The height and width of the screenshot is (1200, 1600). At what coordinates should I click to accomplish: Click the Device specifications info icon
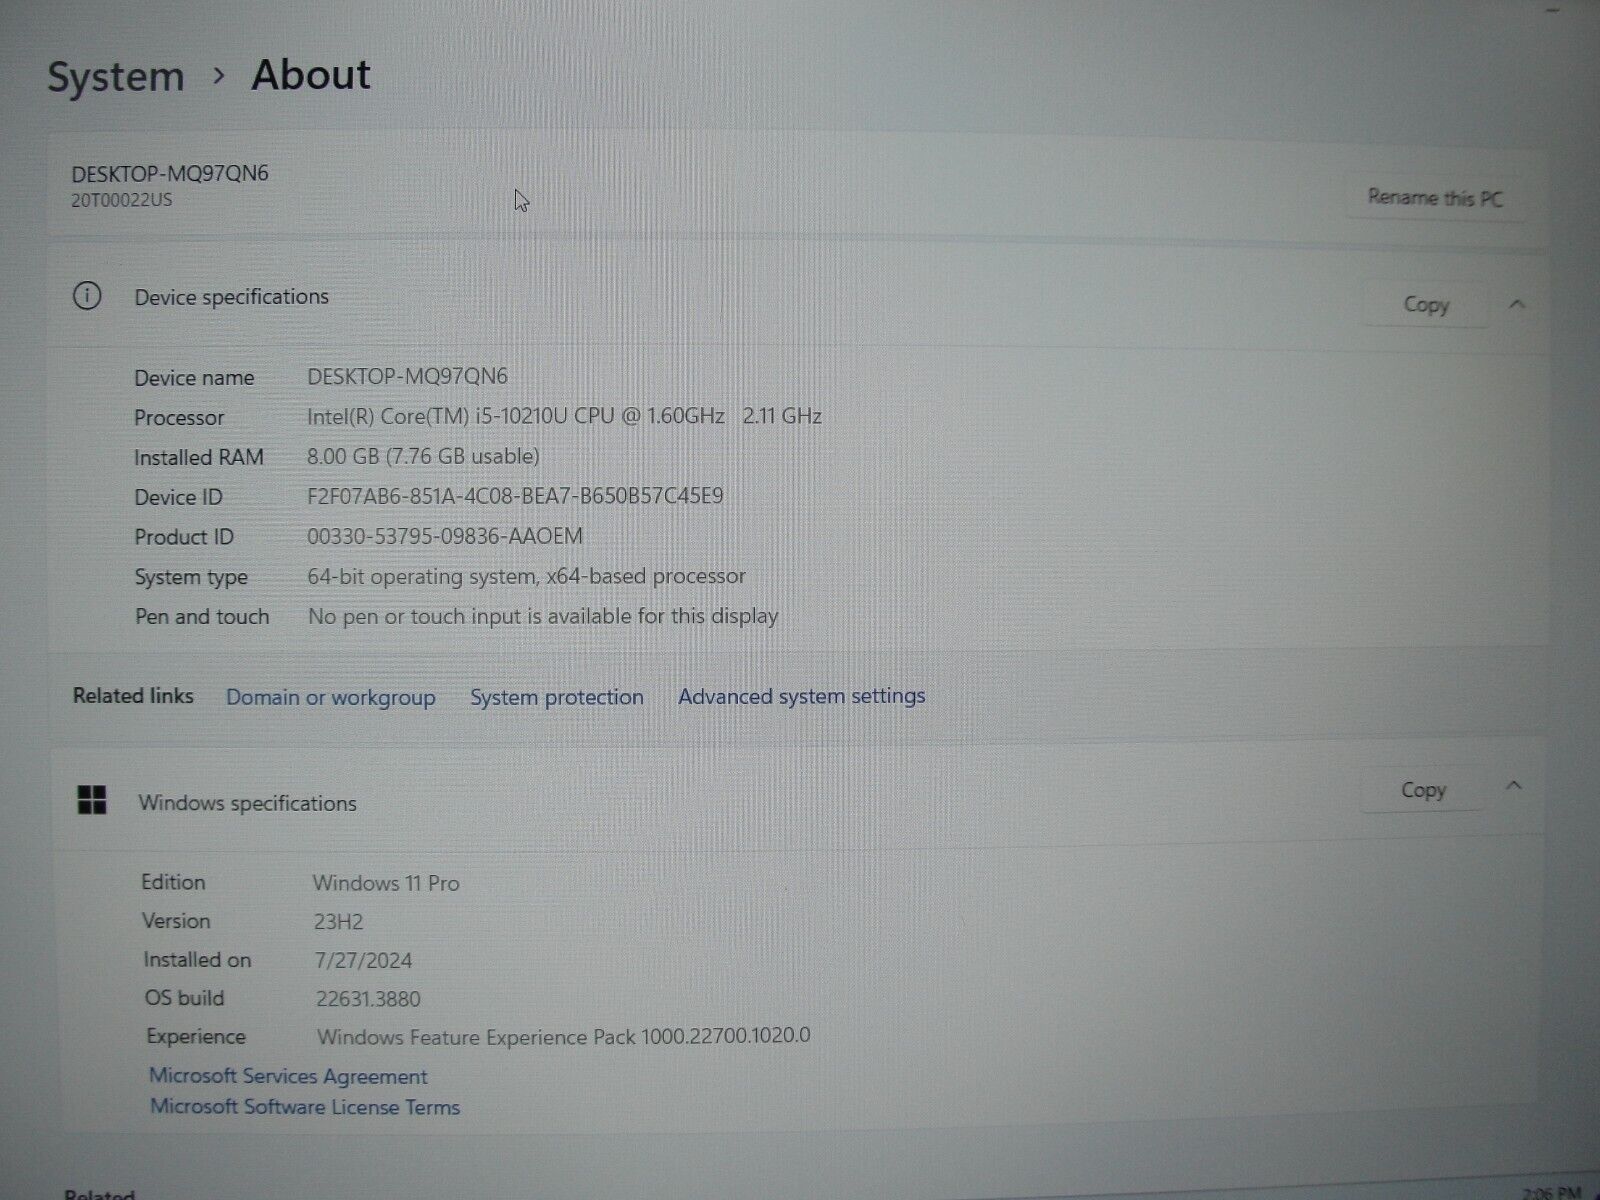87,296
